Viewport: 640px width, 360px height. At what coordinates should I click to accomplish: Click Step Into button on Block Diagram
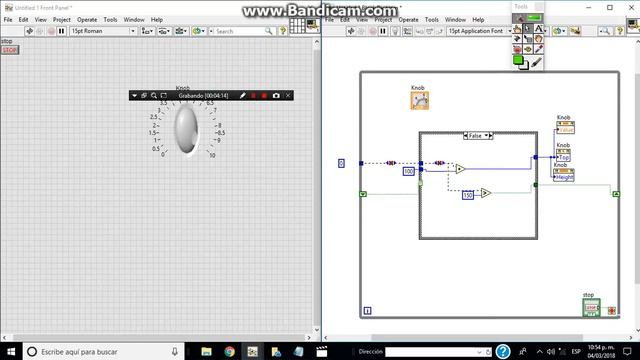[x=420, y=31]
